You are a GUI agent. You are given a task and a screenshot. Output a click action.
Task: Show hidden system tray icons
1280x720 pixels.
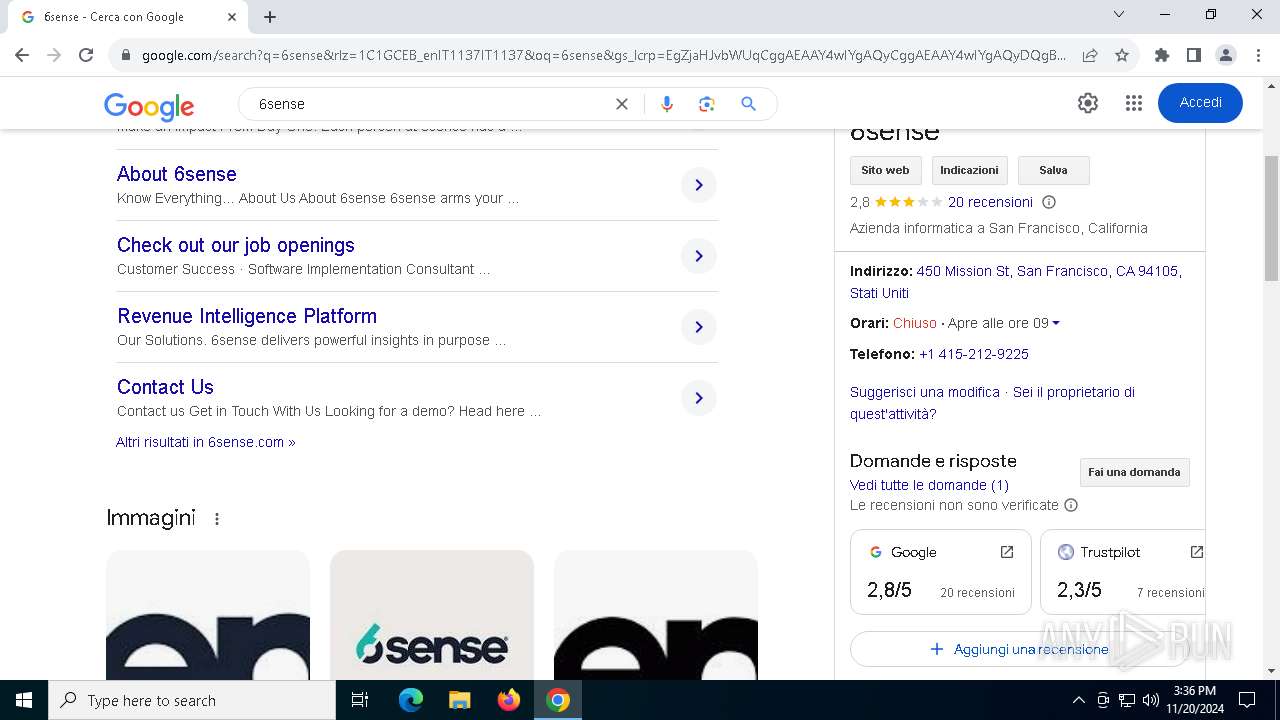pyautogui.click(x=1078, y=700)
